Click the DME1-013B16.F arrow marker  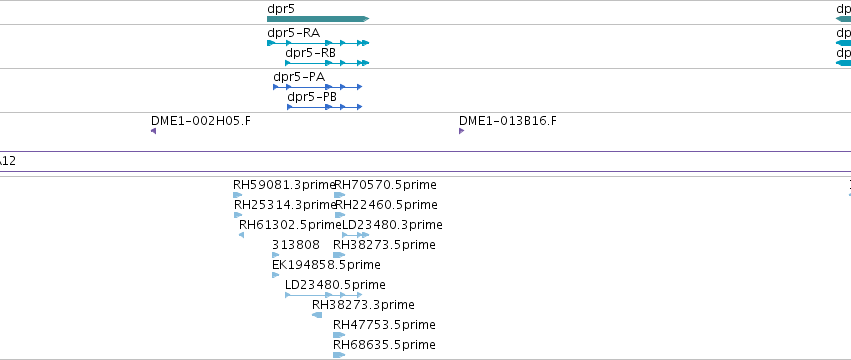click(x=461, y=131)
